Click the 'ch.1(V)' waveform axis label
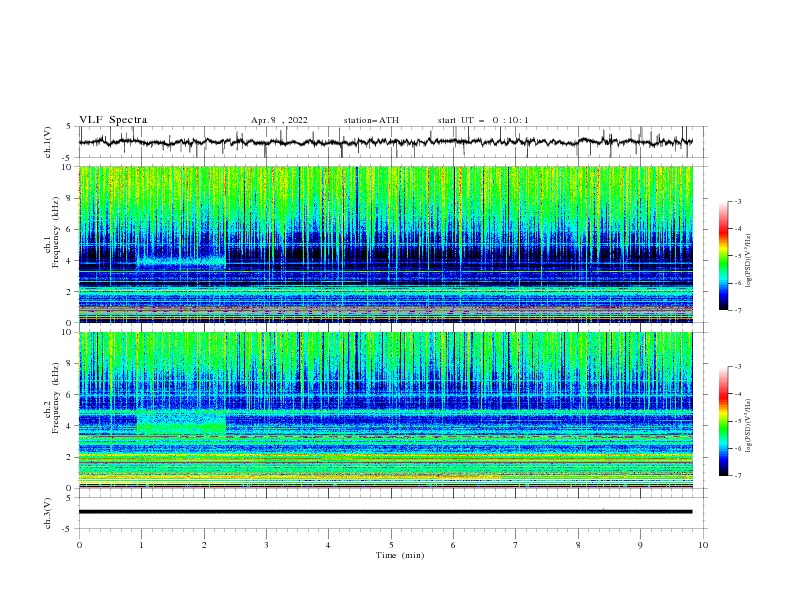Image resolution: width=792 pixels, height=612 pixels. 48,142
